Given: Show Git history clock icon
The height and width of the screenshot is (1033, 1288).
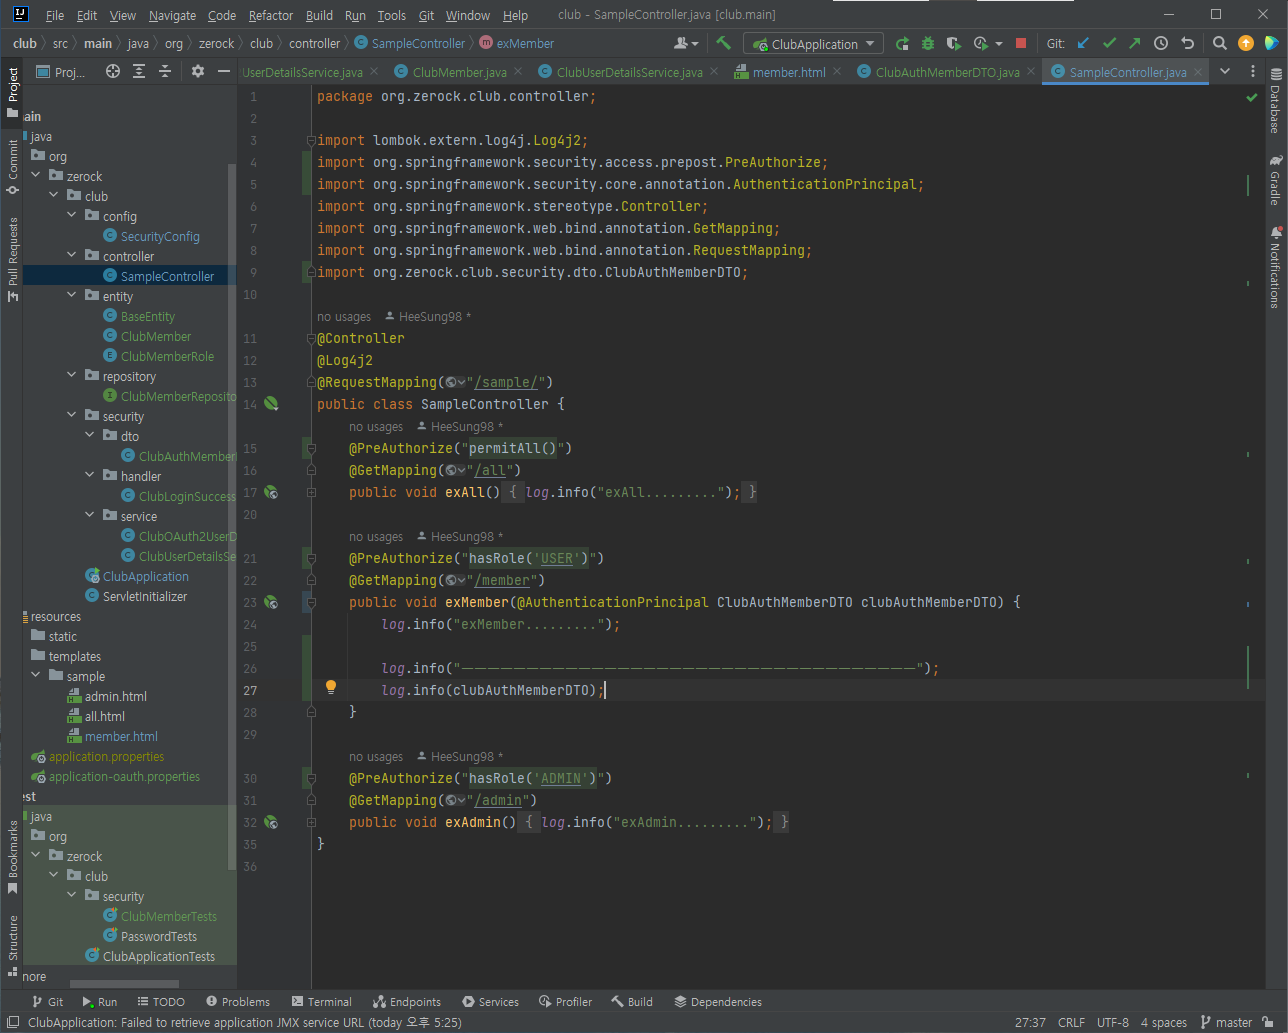Looking at the screenshot, I should coord(1161,43).
